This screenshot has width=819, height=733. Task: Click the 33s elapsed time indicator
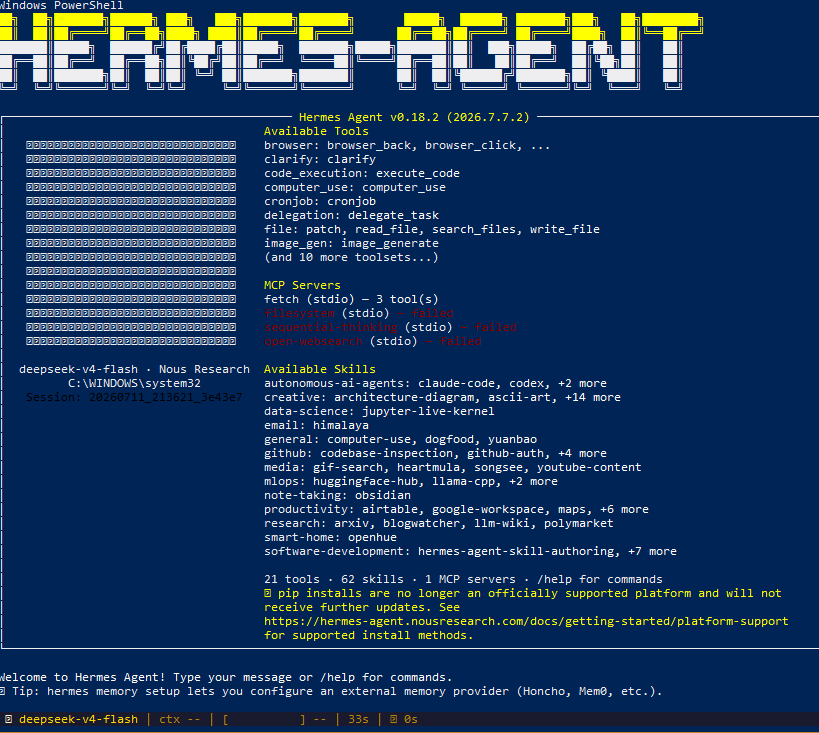pos(358,719)
